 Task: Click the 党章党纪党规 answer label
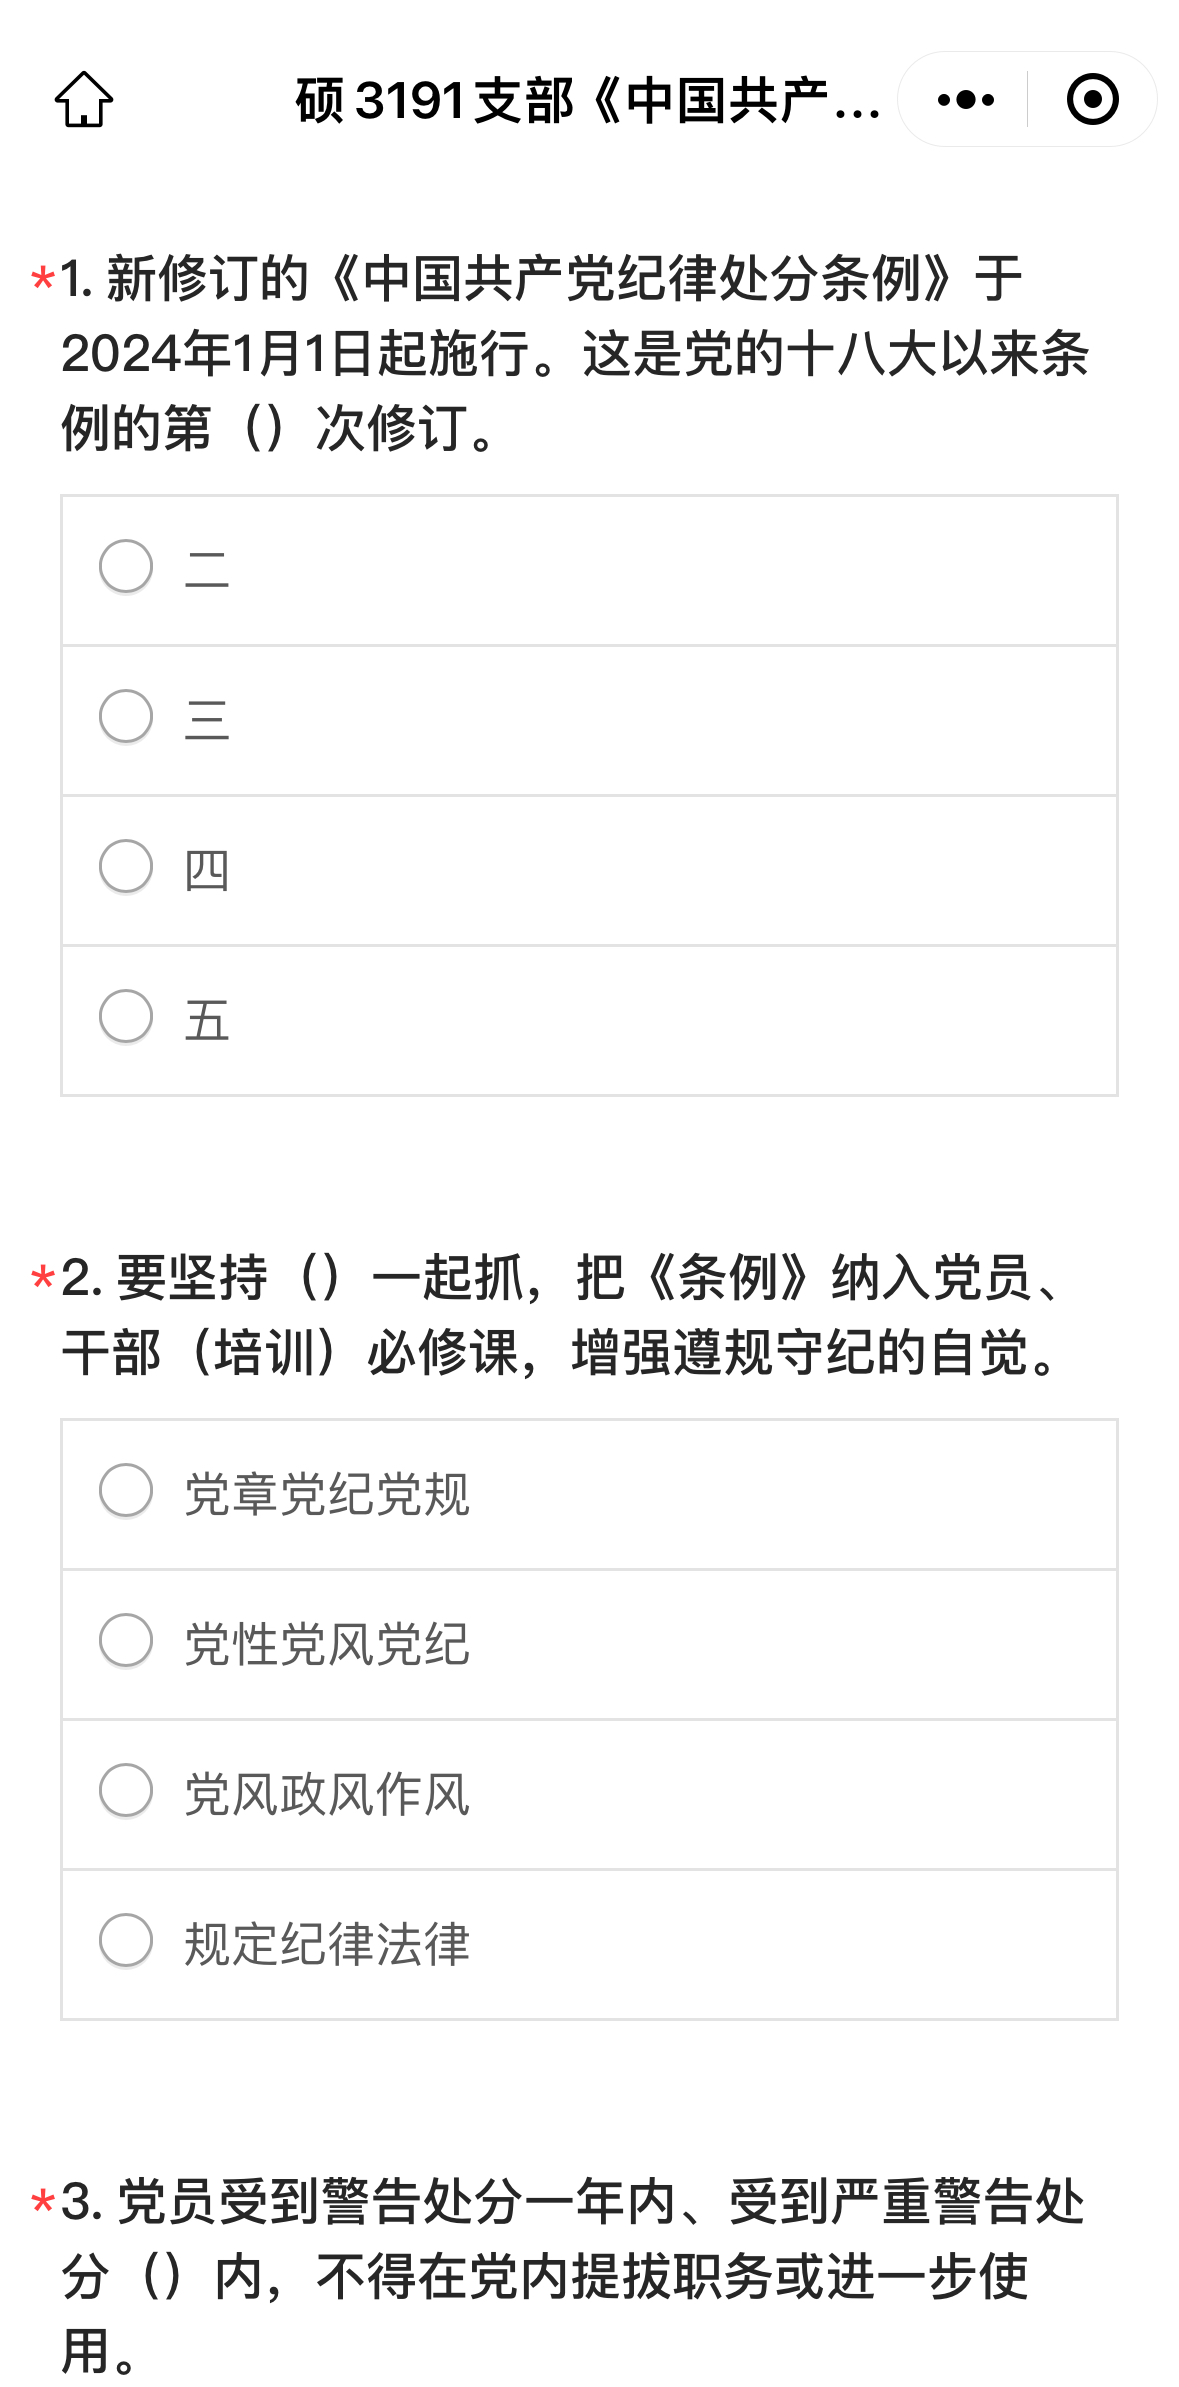pyautogui.click(x=327, y=1495)
